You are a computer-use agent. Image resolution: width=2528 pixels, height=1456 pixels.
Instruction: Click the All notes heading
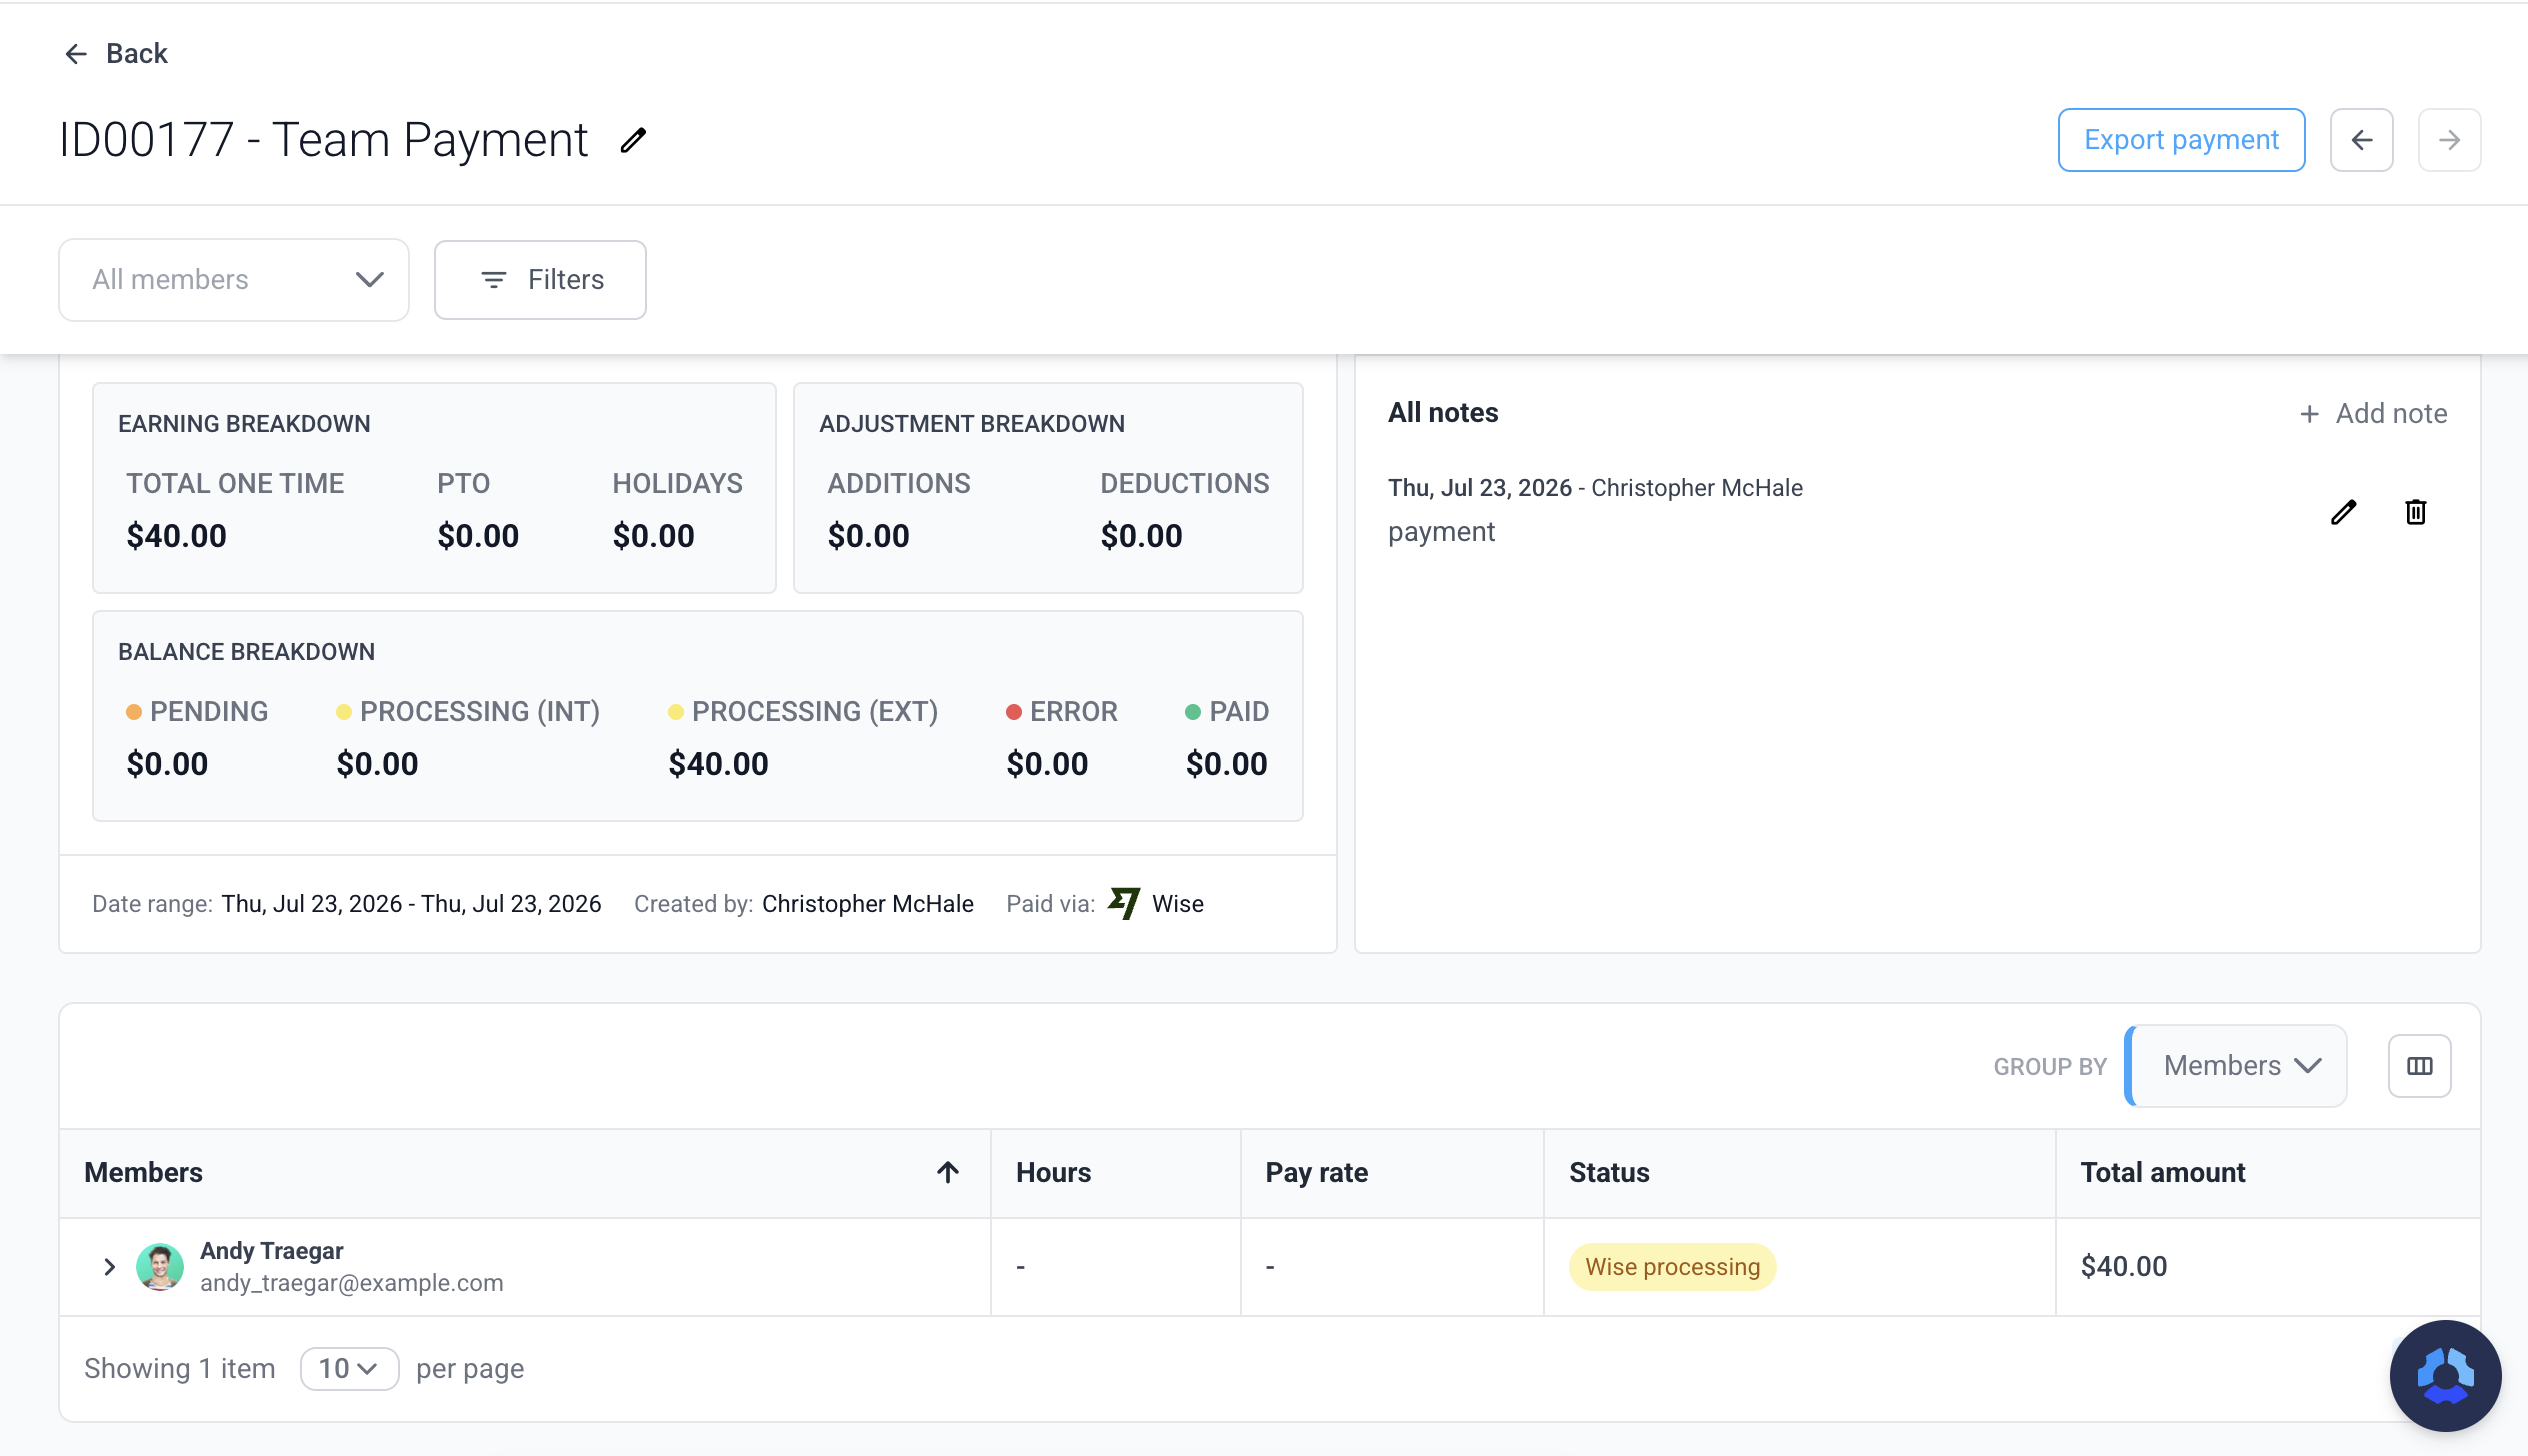click(x=1443, y=413)
